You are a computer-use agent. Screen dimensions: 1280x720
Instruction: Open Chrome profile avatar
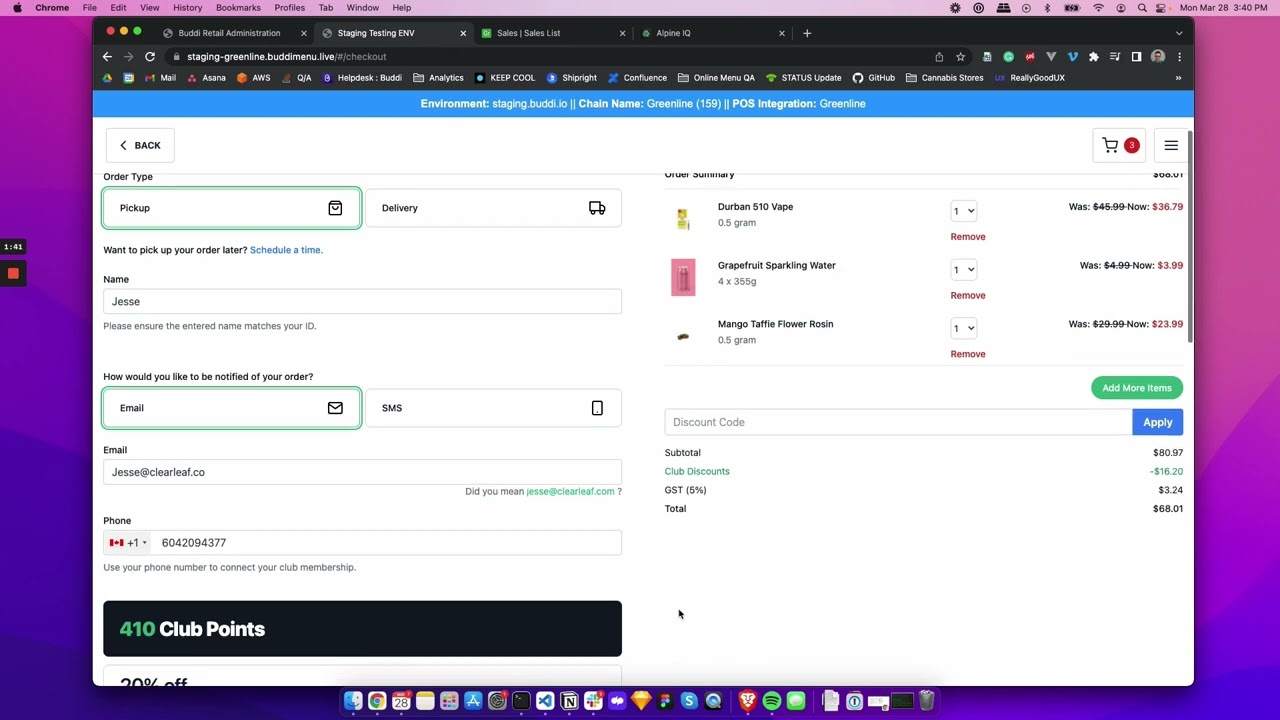click(1158, 57)
